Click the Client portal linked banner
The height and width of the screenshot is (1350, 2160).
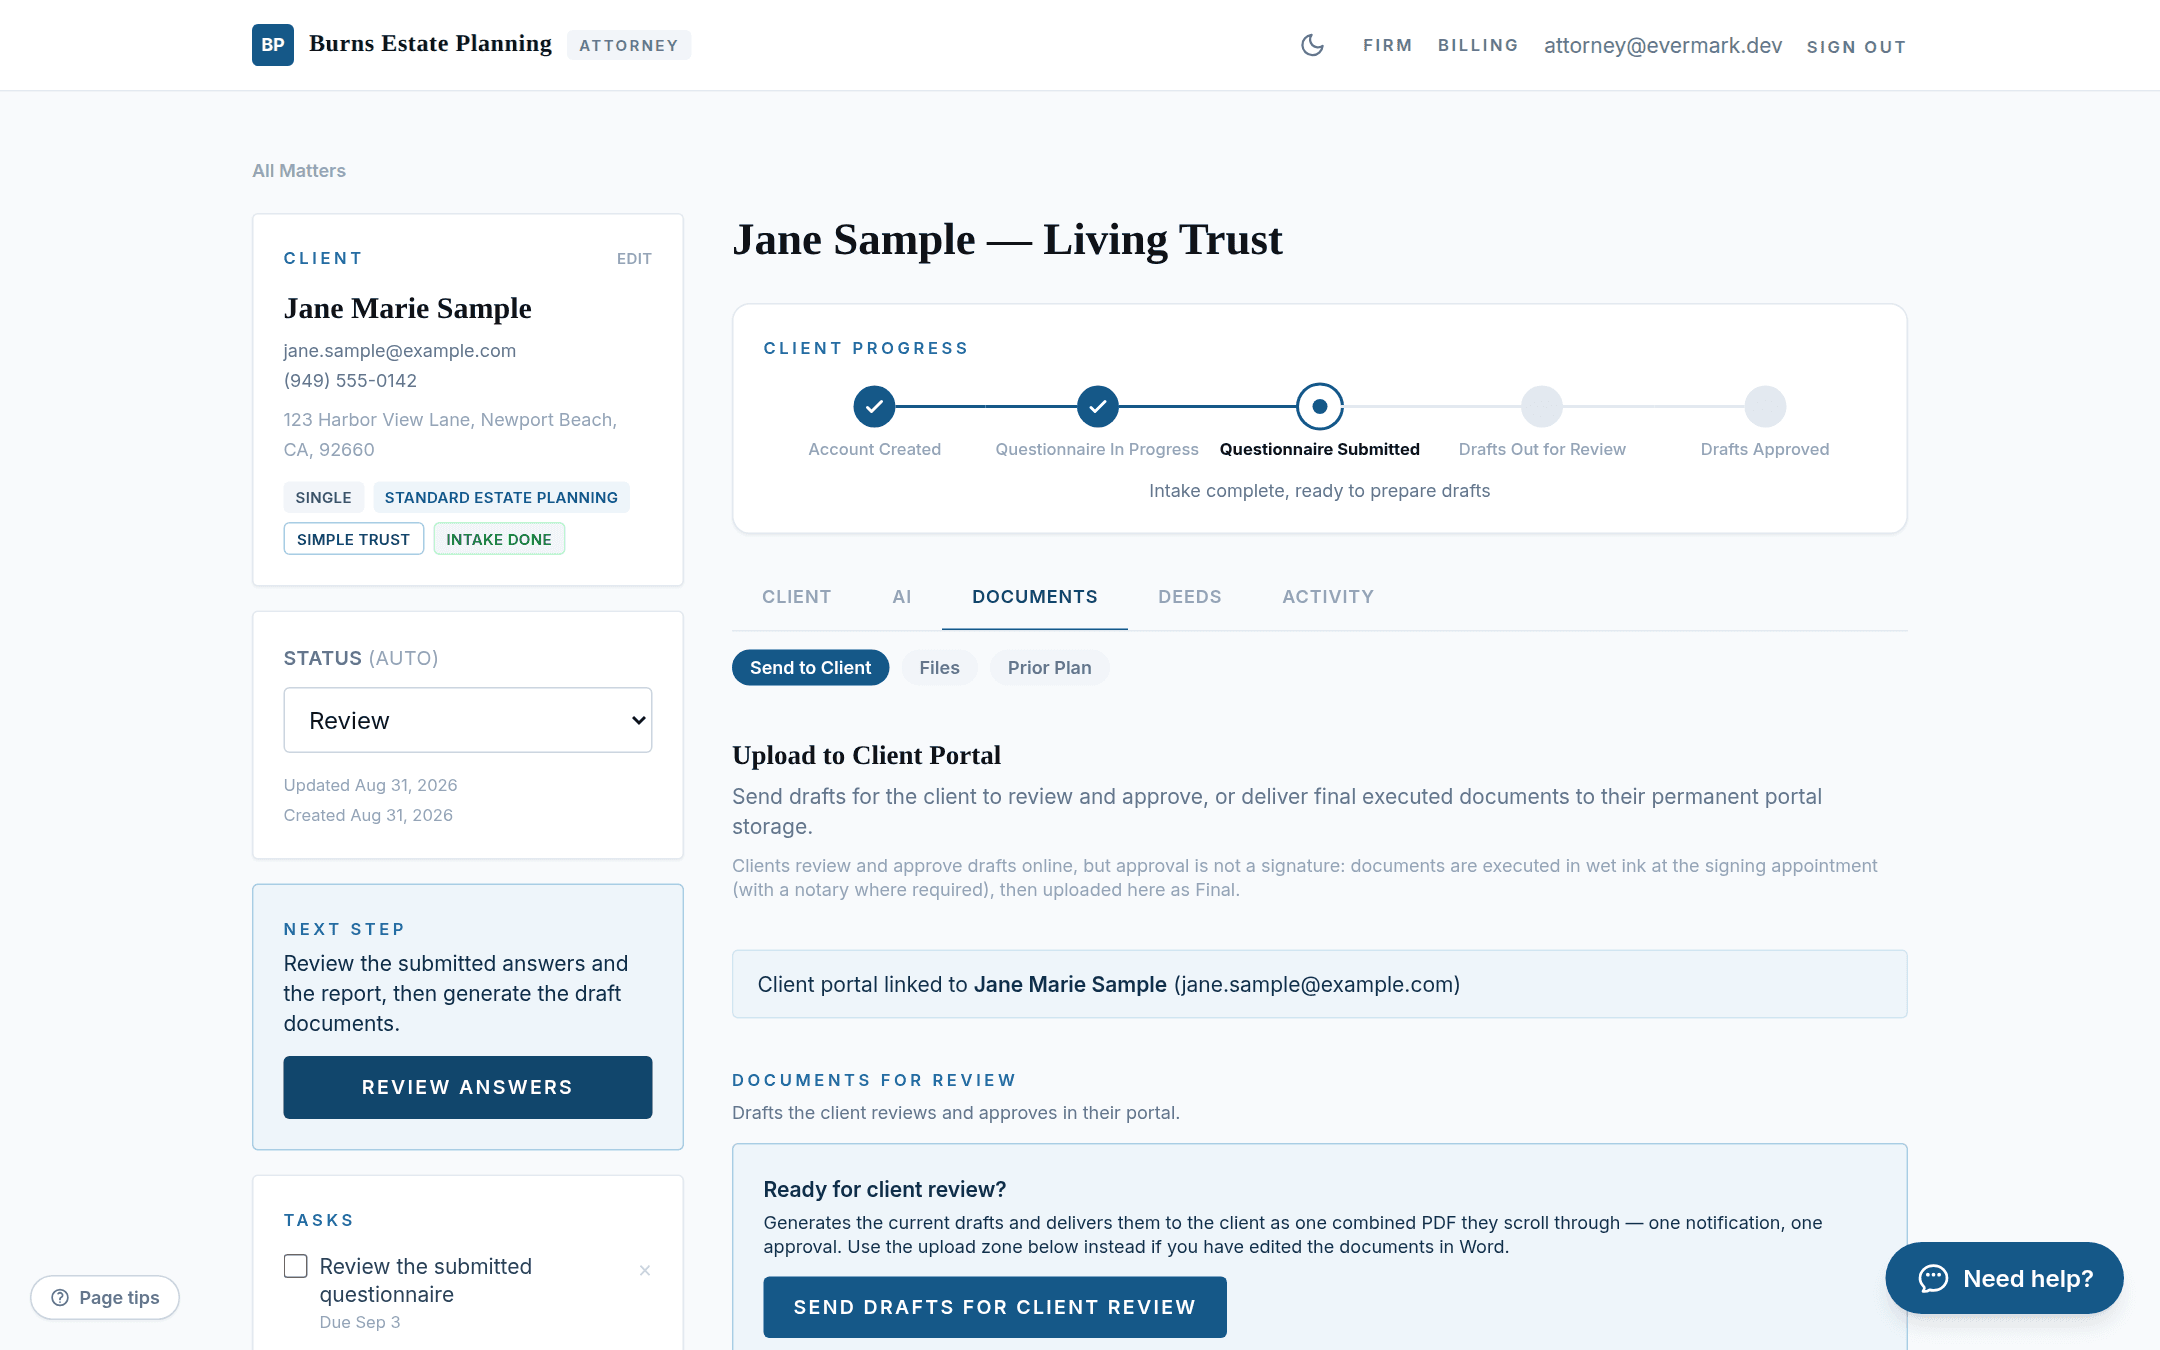point(1319,984)
